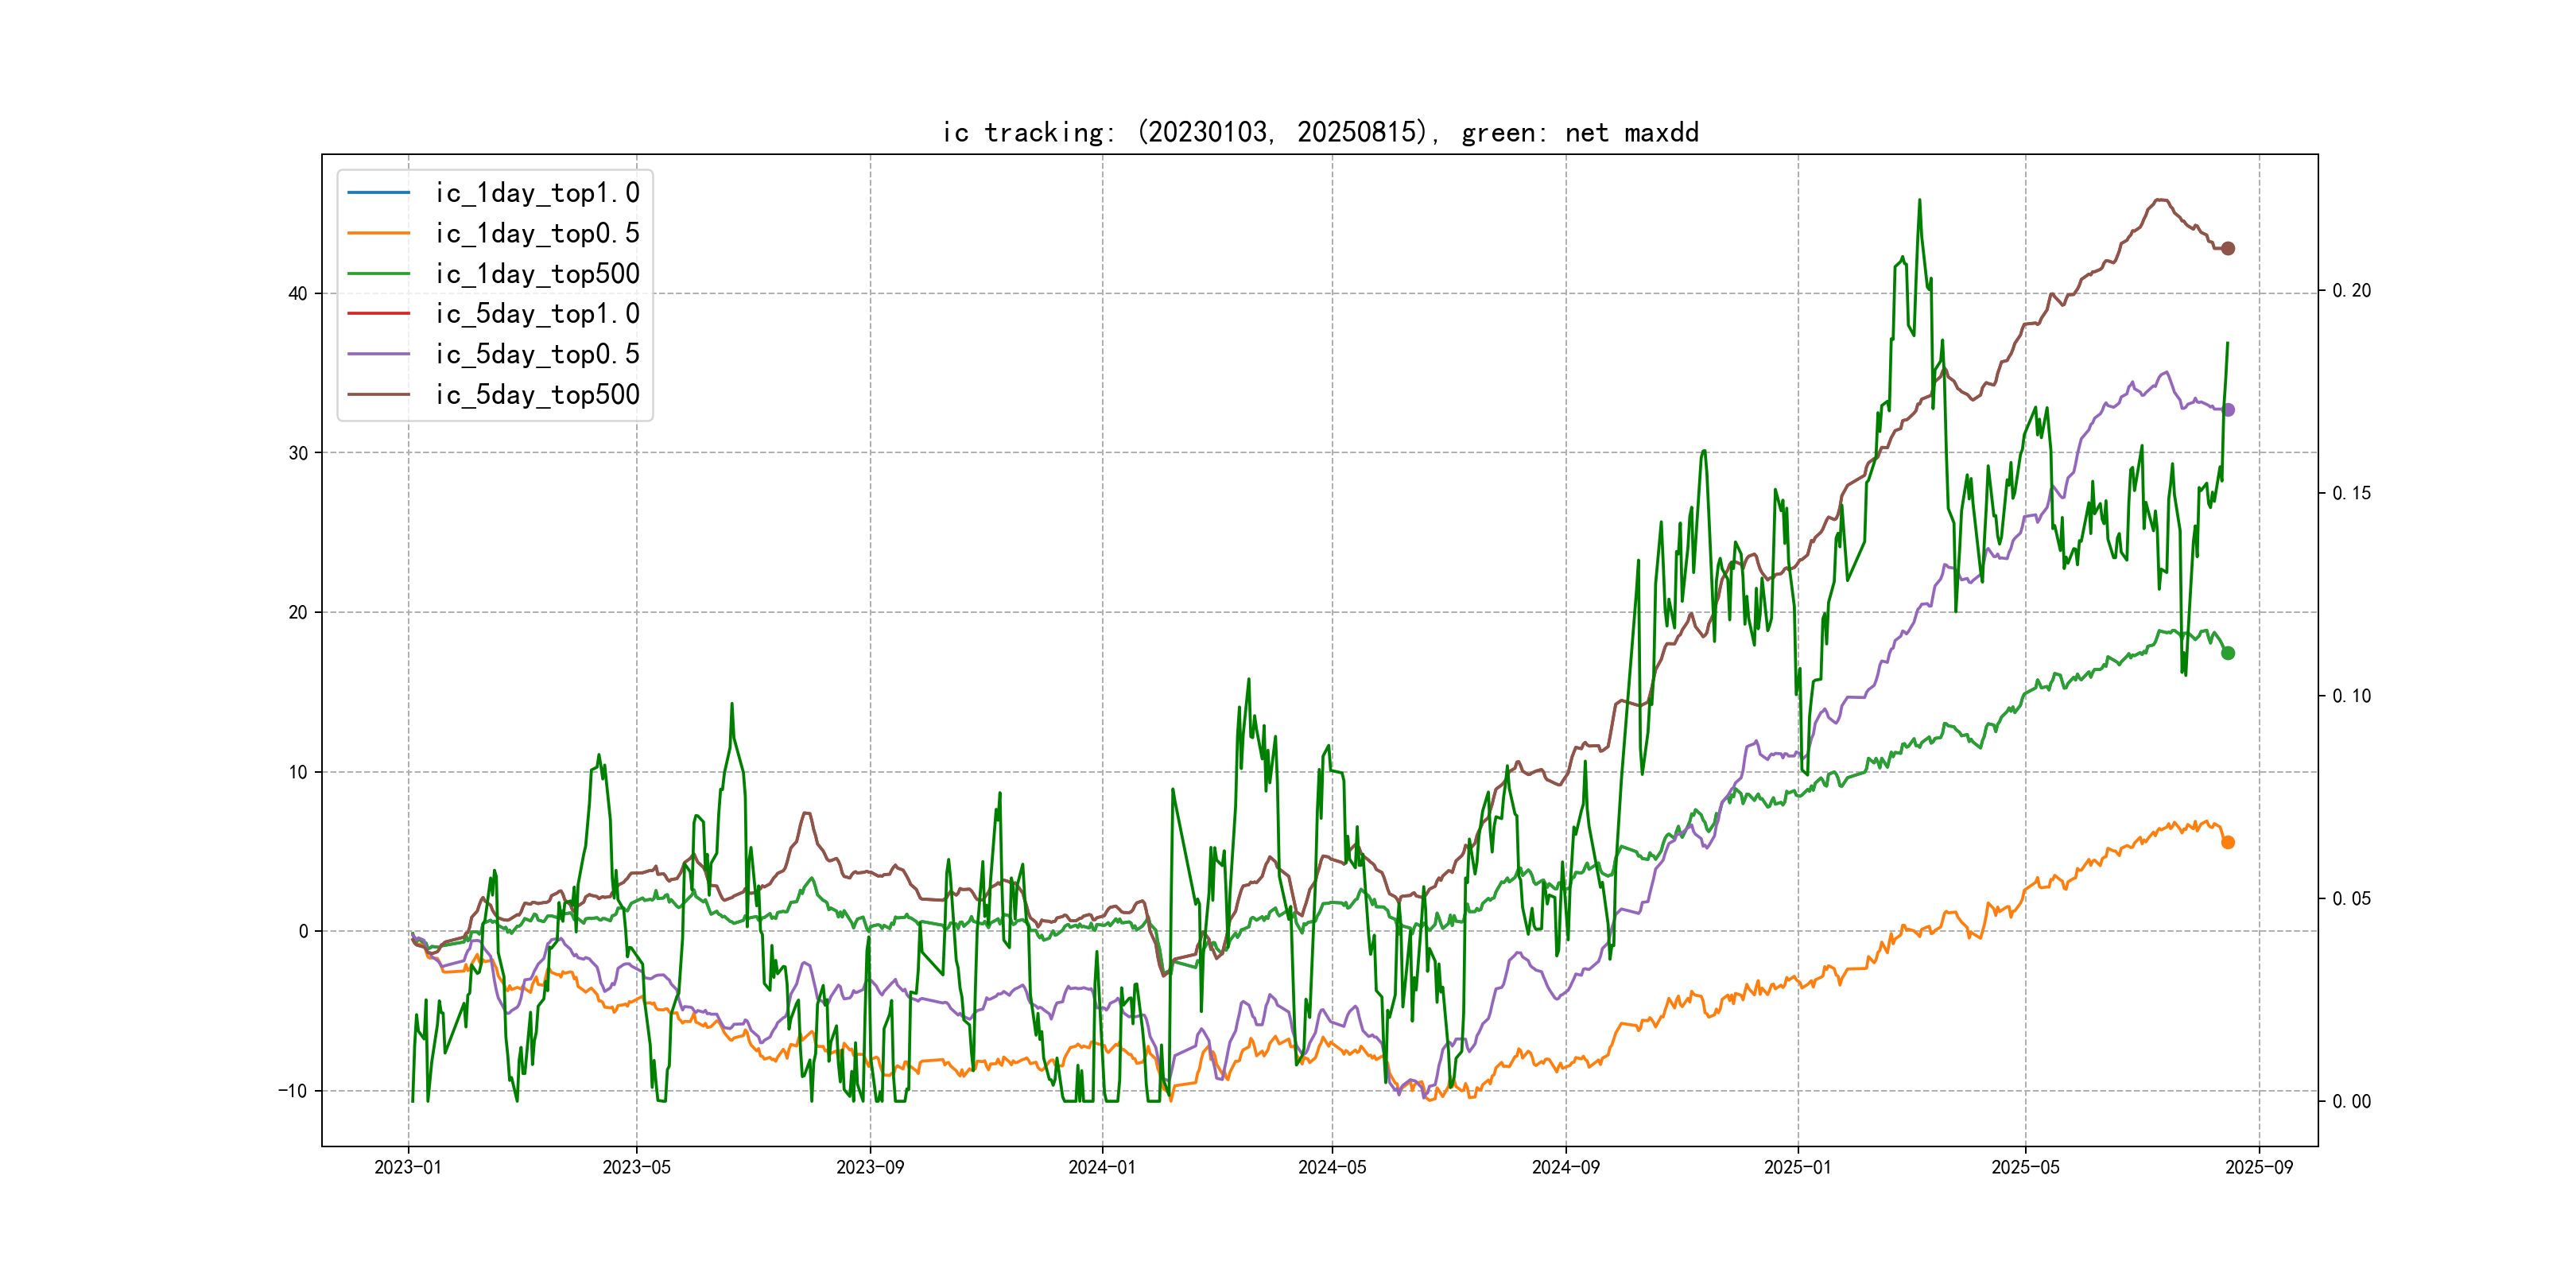2576x1288 pixels.
Task: Click the red legend line swatch
Action: (378, 313)
